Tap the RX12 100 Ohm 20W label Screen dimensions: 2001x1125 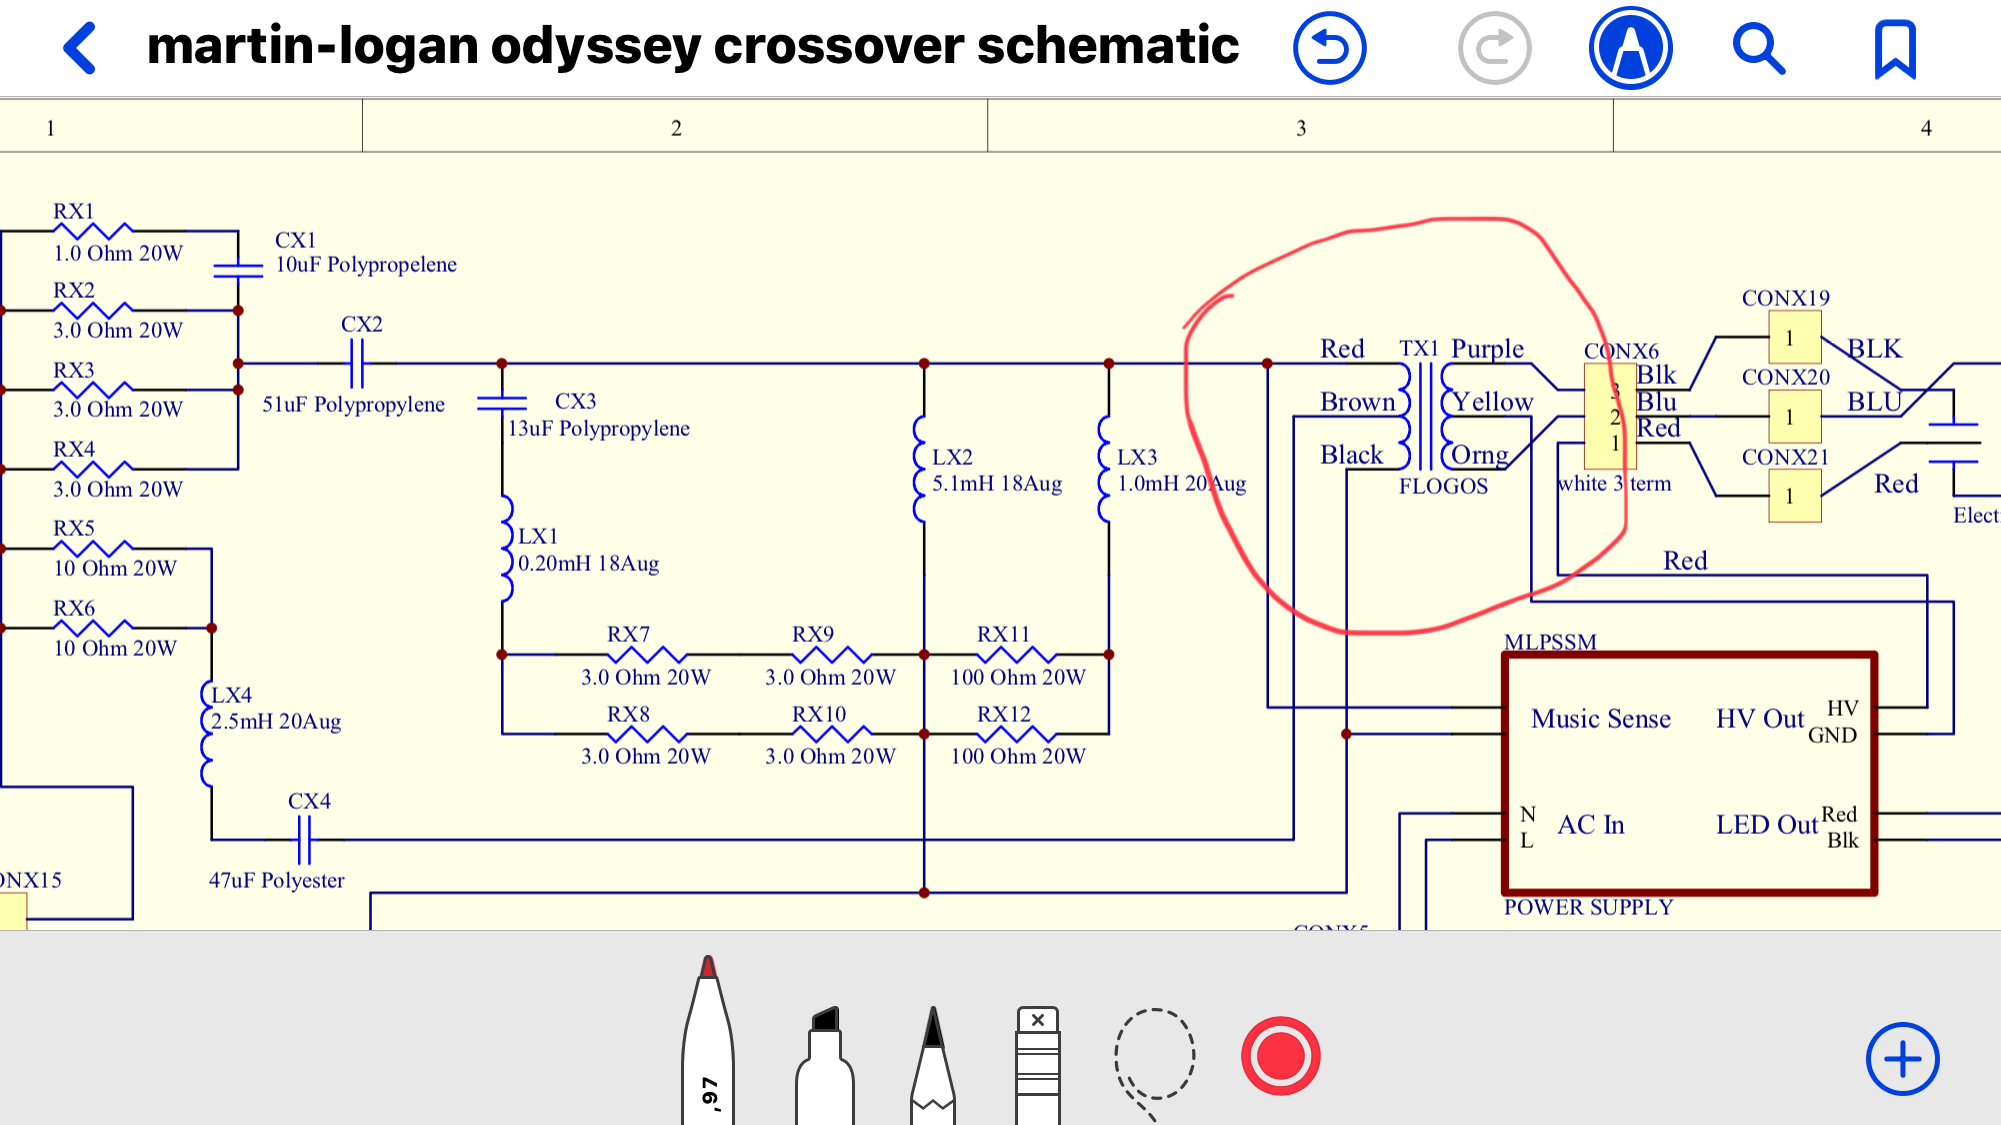click(x=1017, y=735)
